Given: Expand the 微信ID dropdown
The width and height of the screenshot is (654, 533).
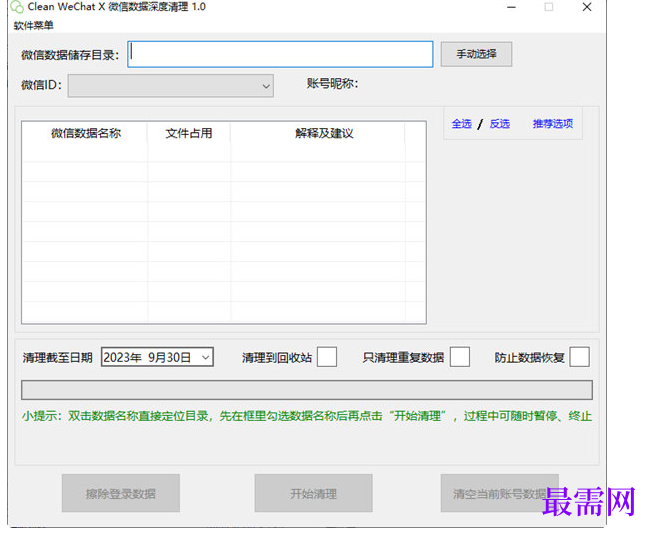Looking at the screenshot, I should (171, 86).
